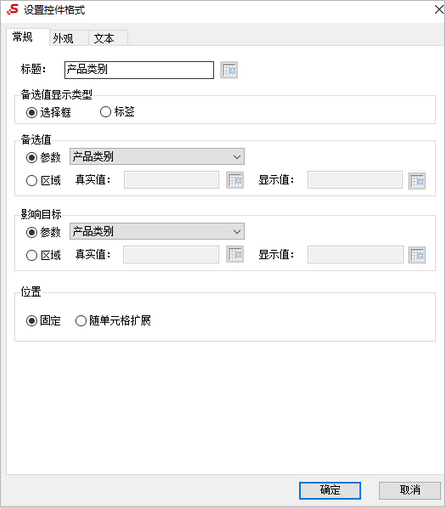Click cell picker icon for 备选值 真实值
445x507 pixels.
(235, 180)
